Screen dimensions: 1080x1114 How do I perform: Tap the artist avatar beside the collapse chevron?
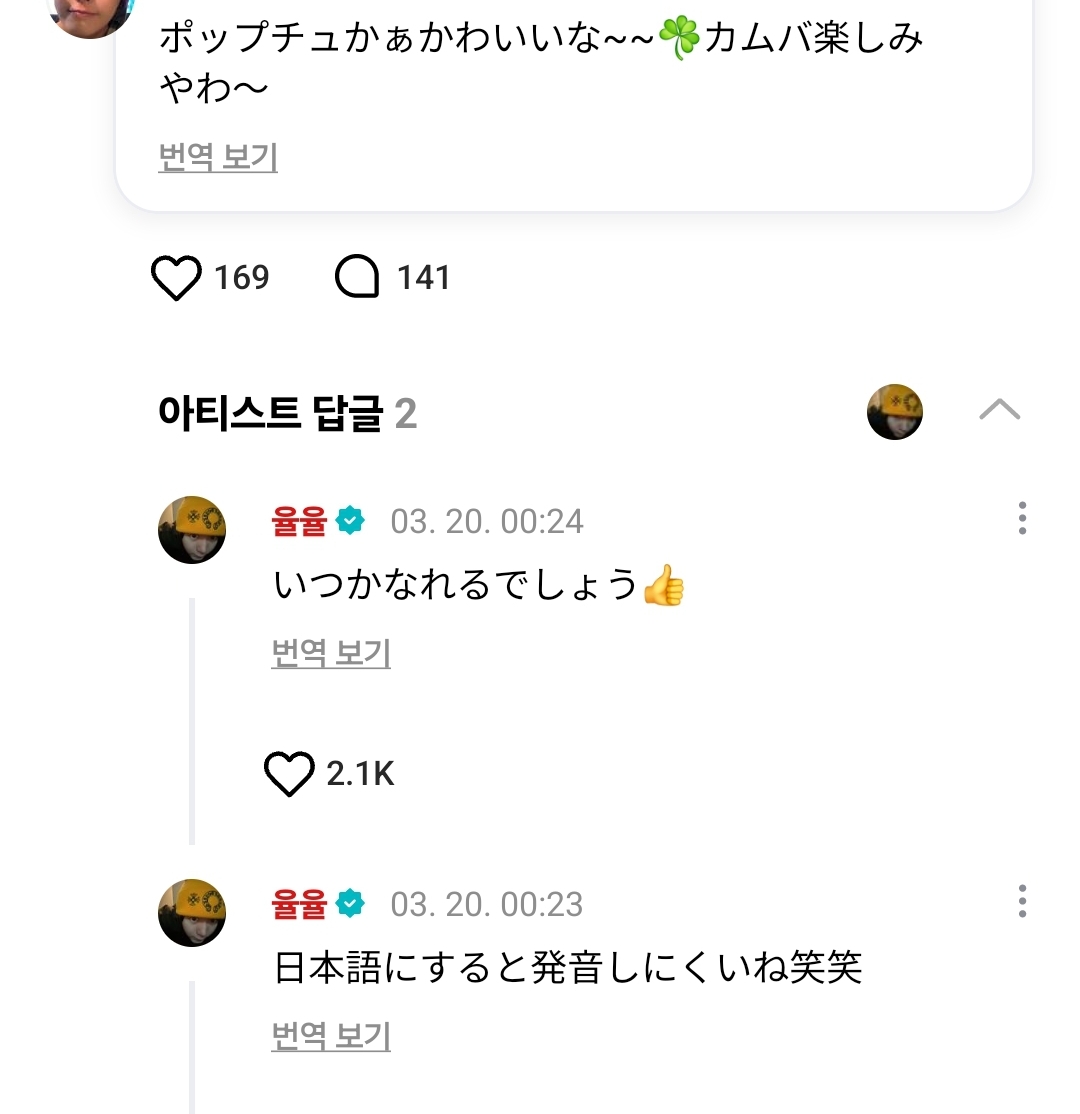pyautogui.click(x=894, y=411)
